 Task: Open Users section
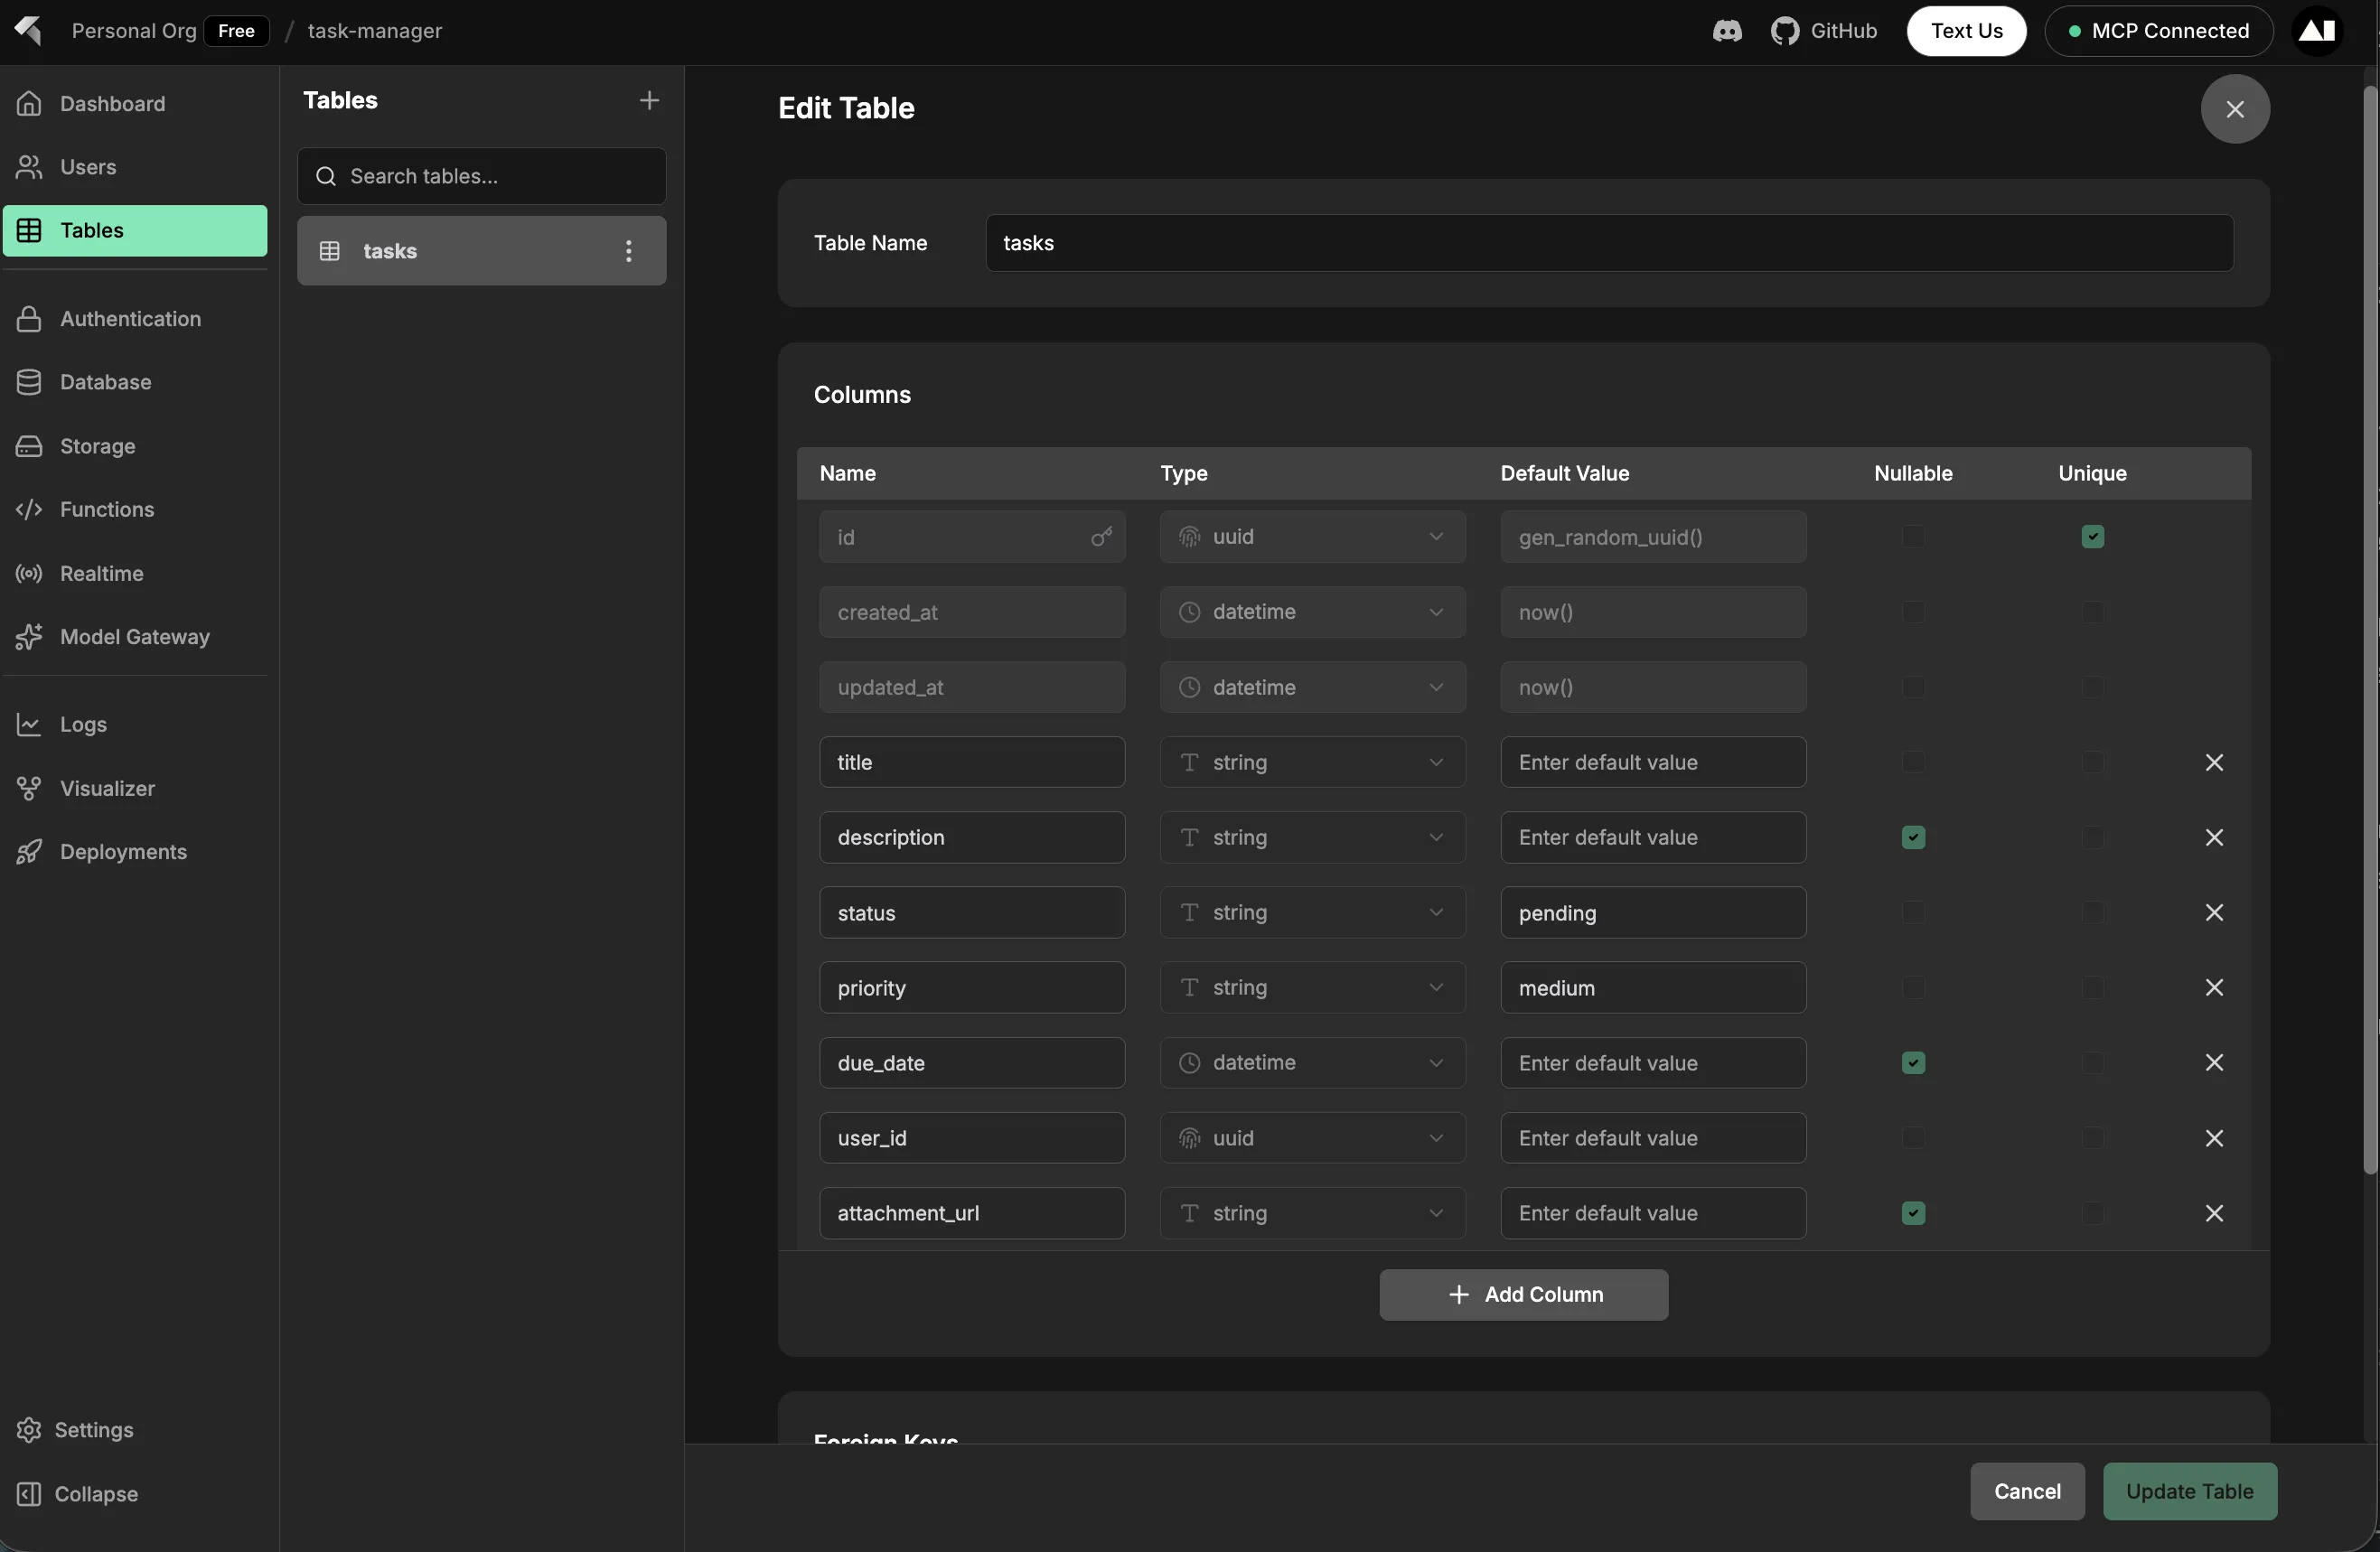[135, 167]
